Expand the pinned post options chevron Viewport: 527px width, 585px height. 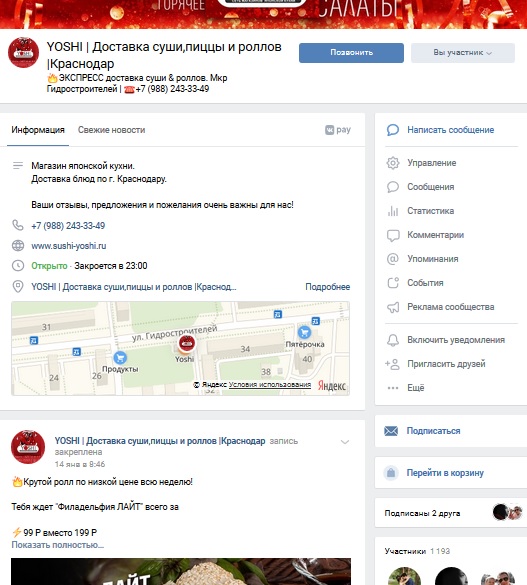pos(345,442)
